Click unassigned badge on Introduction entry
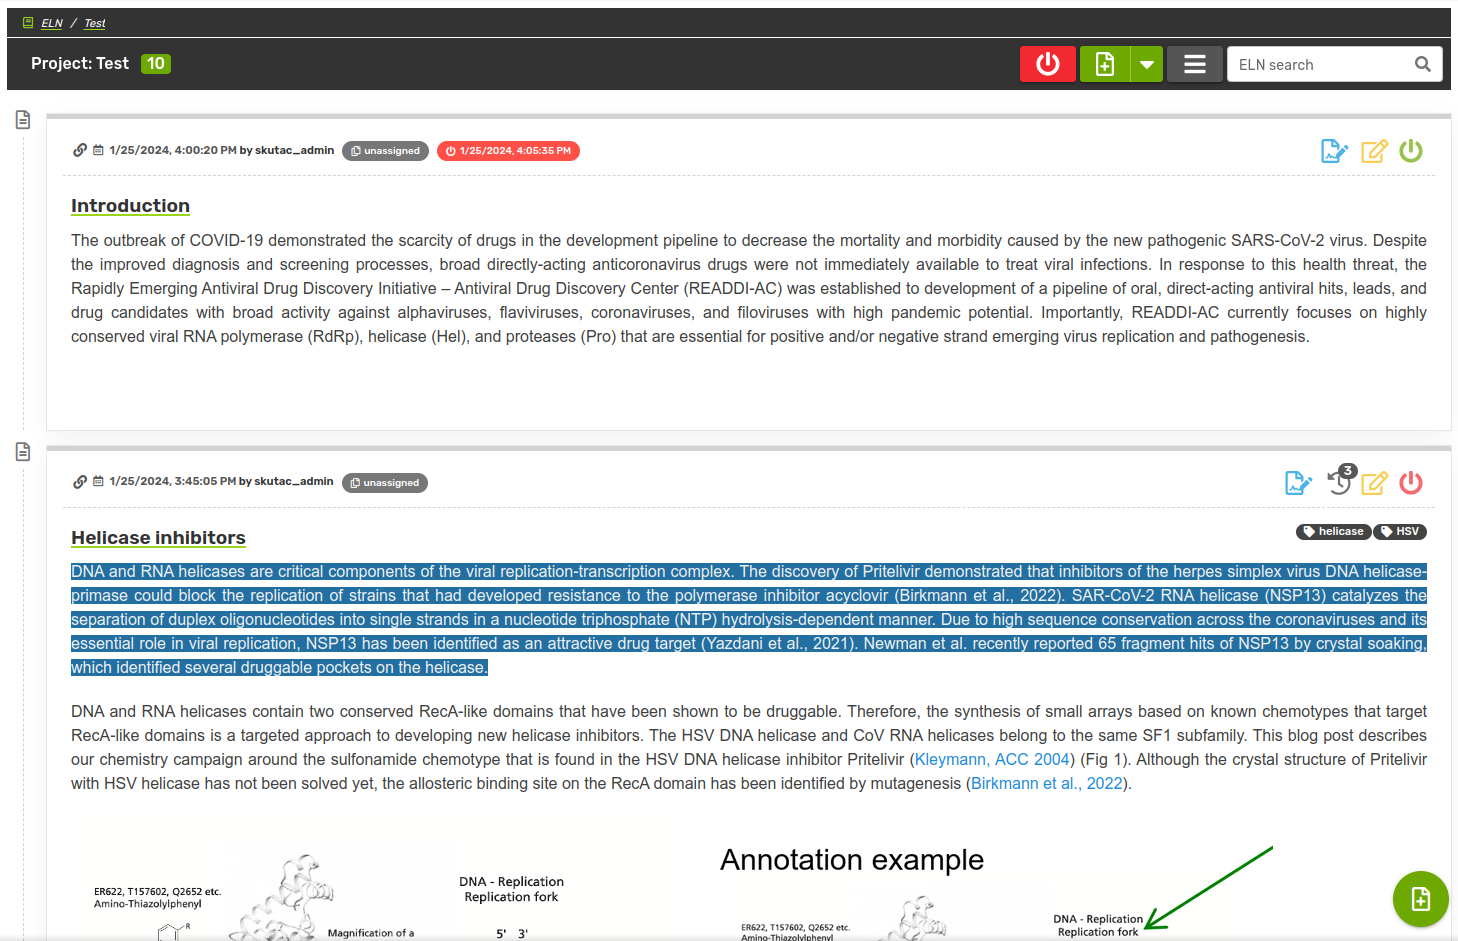The height and width of the screenshot is (941, 1458). pos(385,151)
